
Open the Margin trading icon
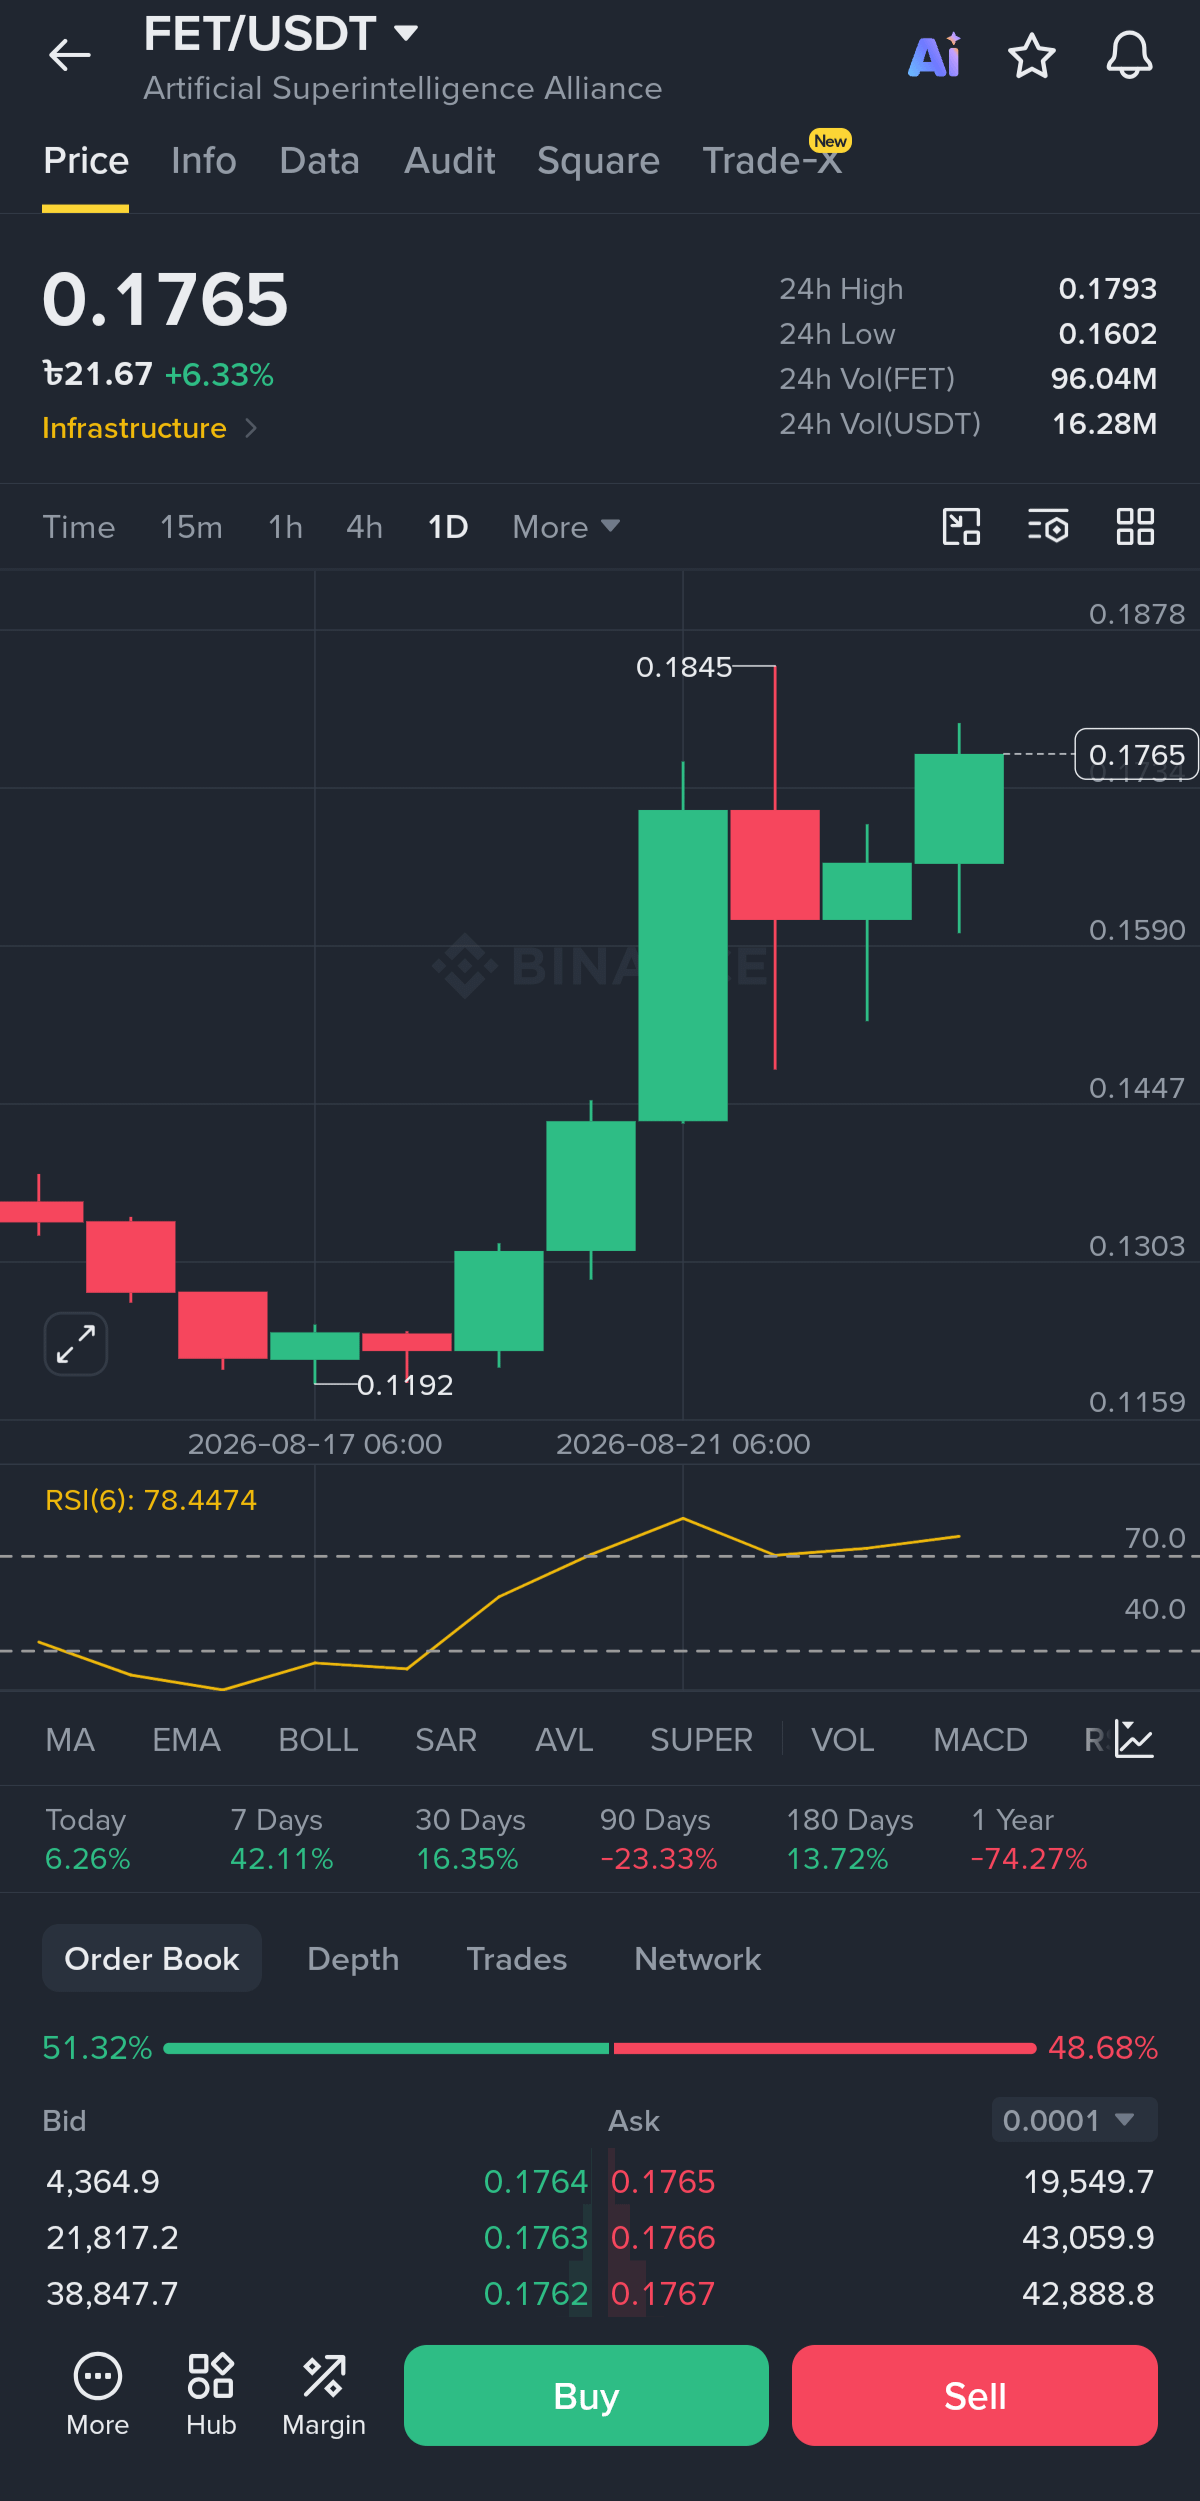tap(324, 2395)
